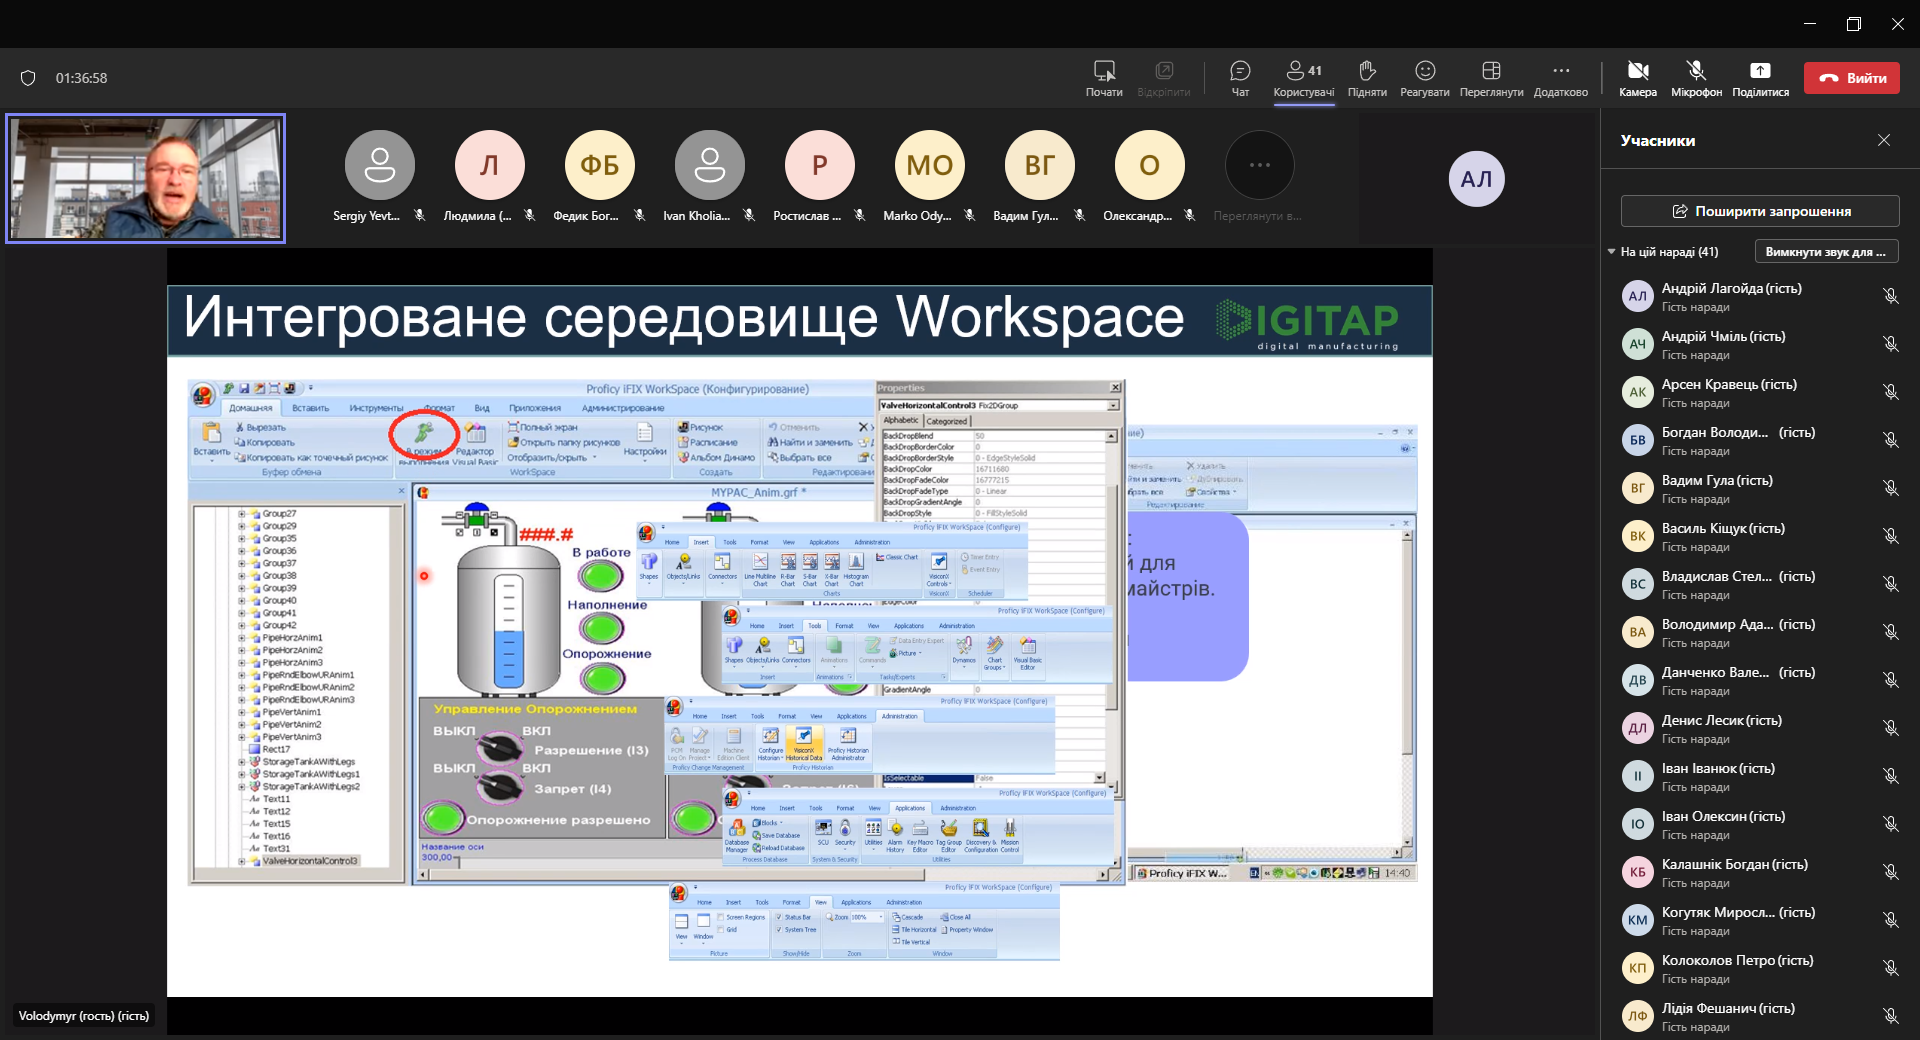
Task: Select Когутяк Миросл... in the participants list
Action: [1759, 920]
